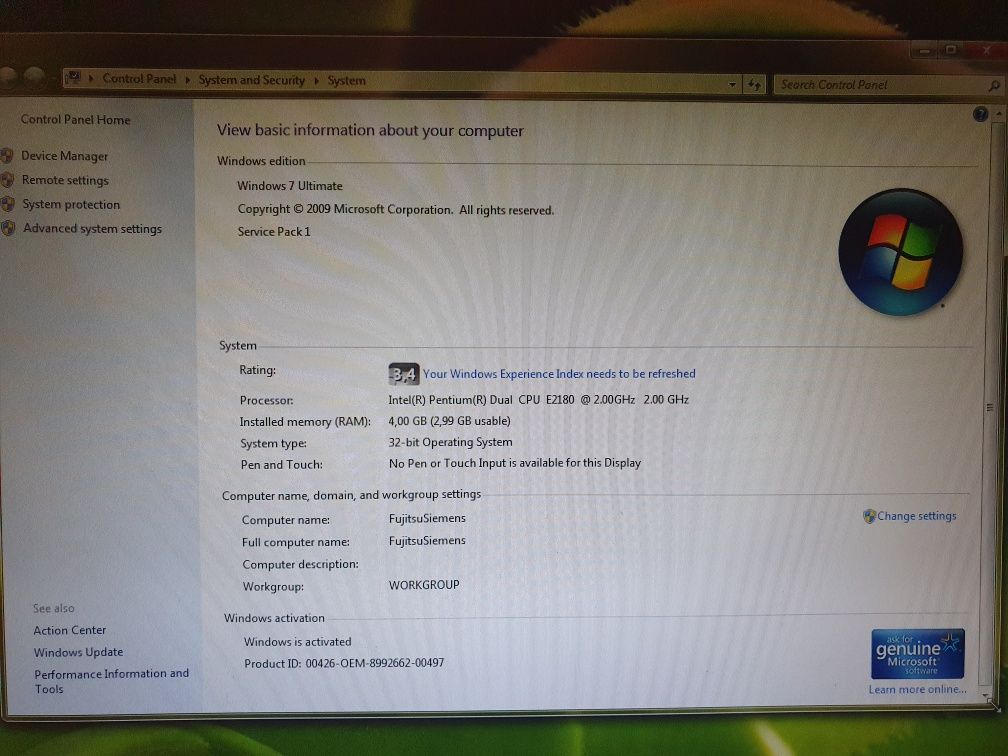Viewport: 1008px width, 756px height.
Task: Click the 'Windows activation' section header
Action: 274,618
